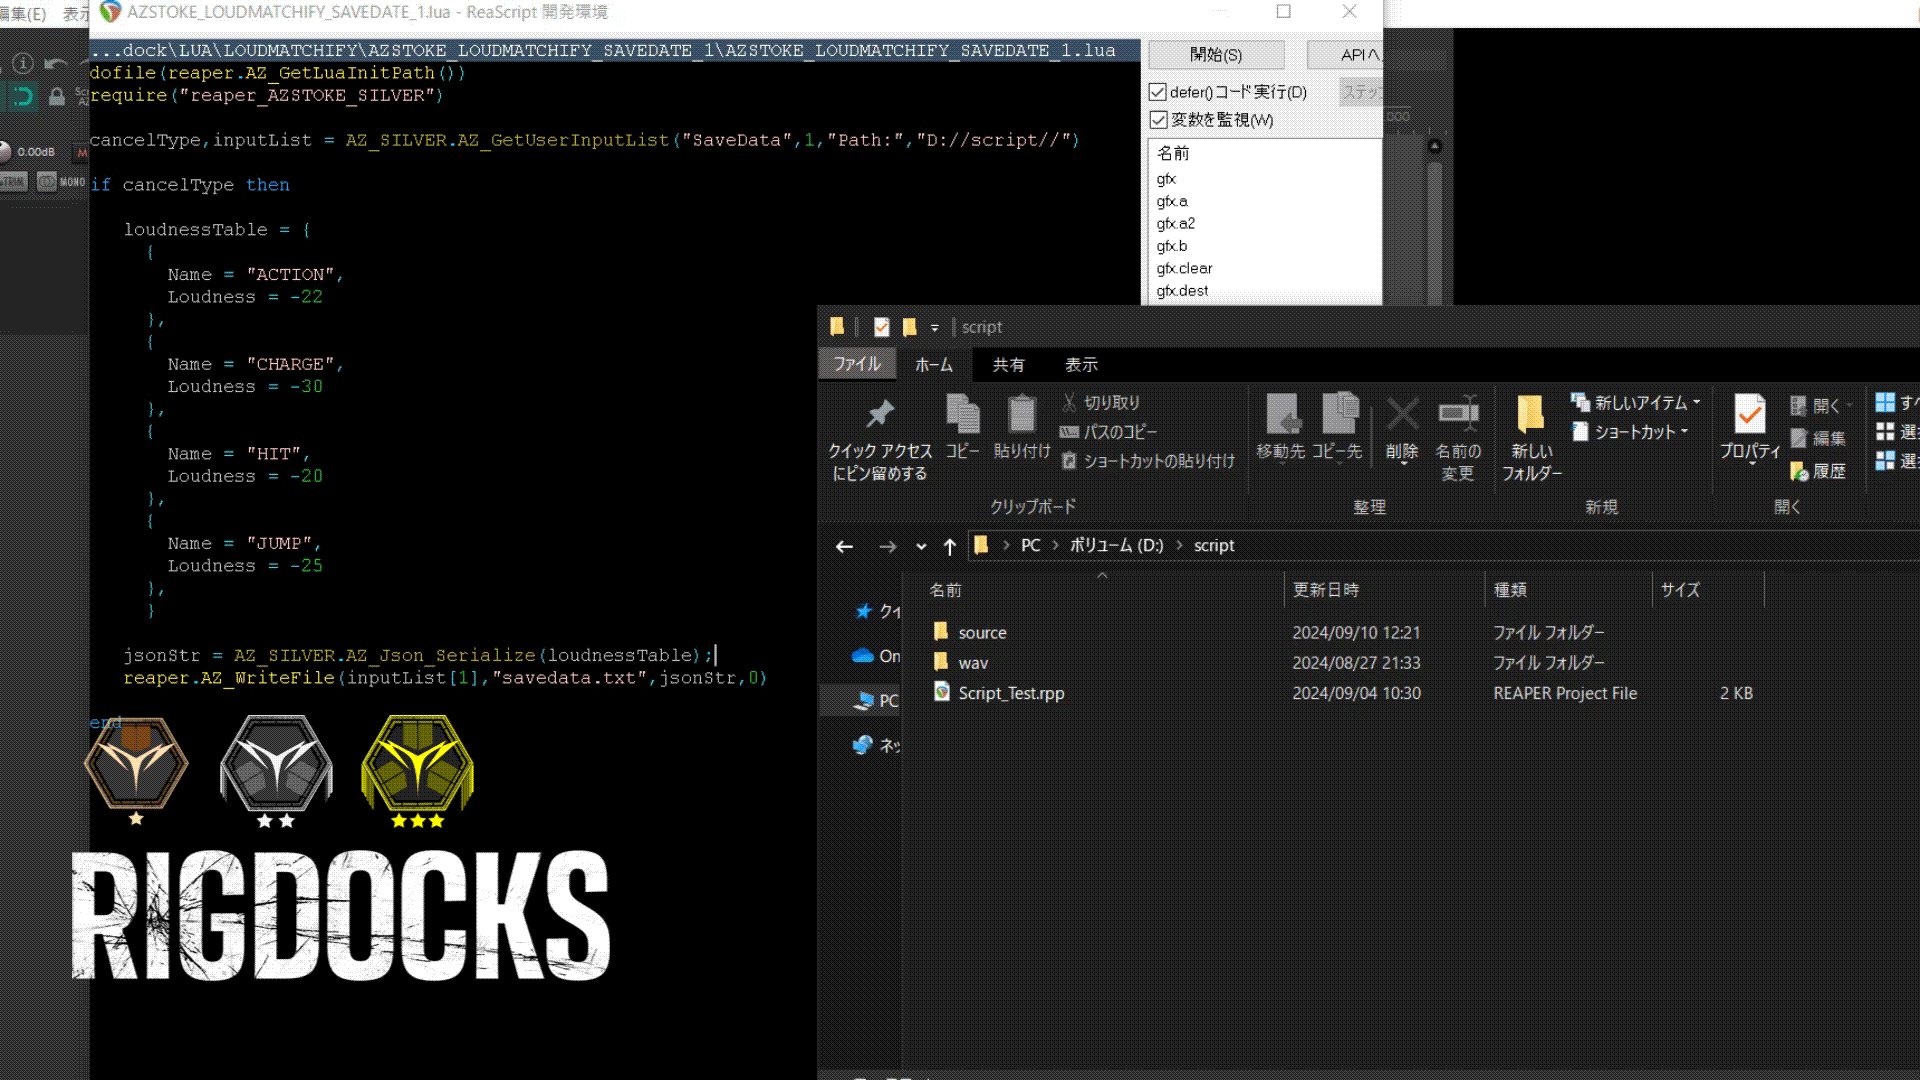Click the Delete (削除) X icon
This screenshot has height=1080, width=1920.
(x=1402, y=414)
